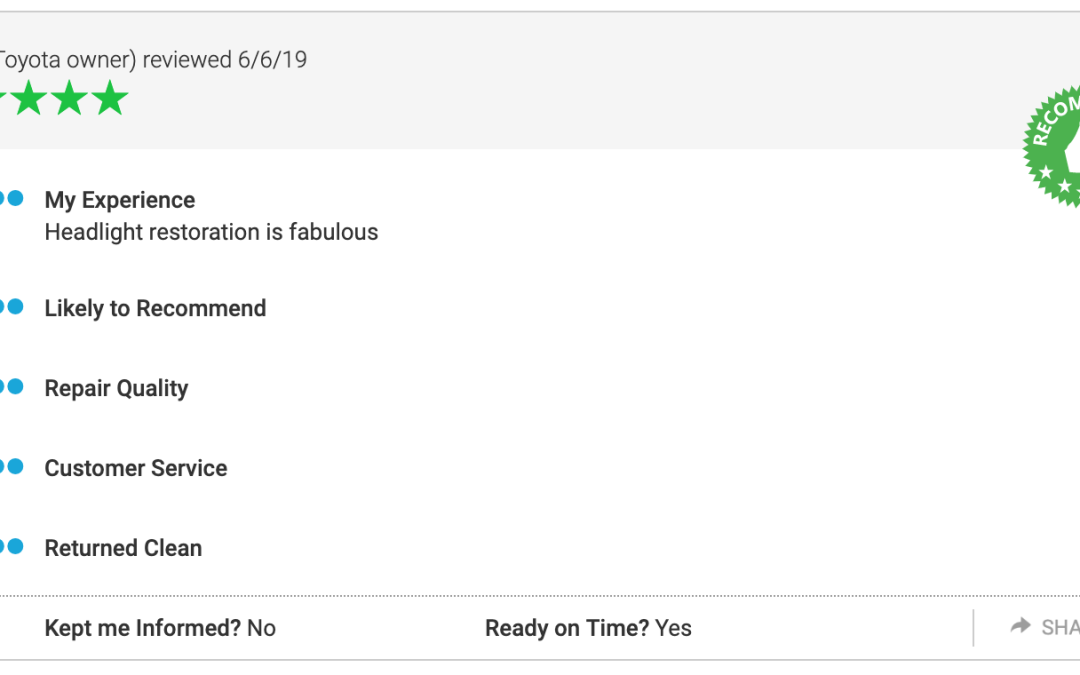
Task: Select the Repair Quality label
Action: click(116, 388)
